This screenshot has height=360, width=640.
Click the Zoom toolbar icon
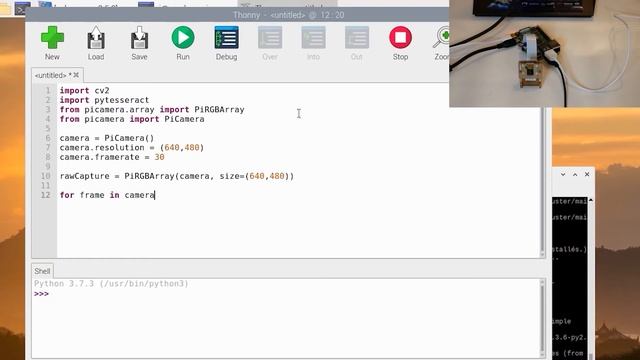pos(441,43)
